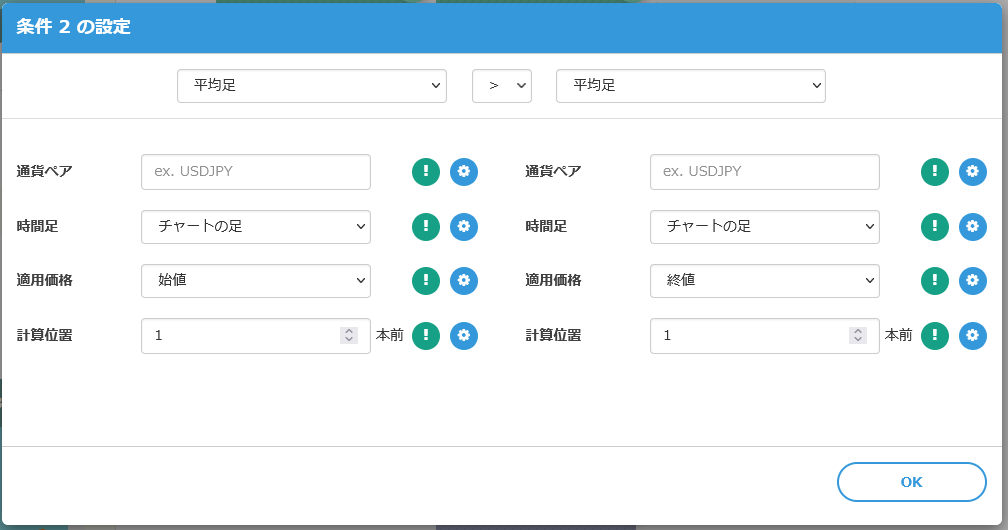
Task: Expand left 適用価格 始値 dropdown
Action: [x=256, y=281]
